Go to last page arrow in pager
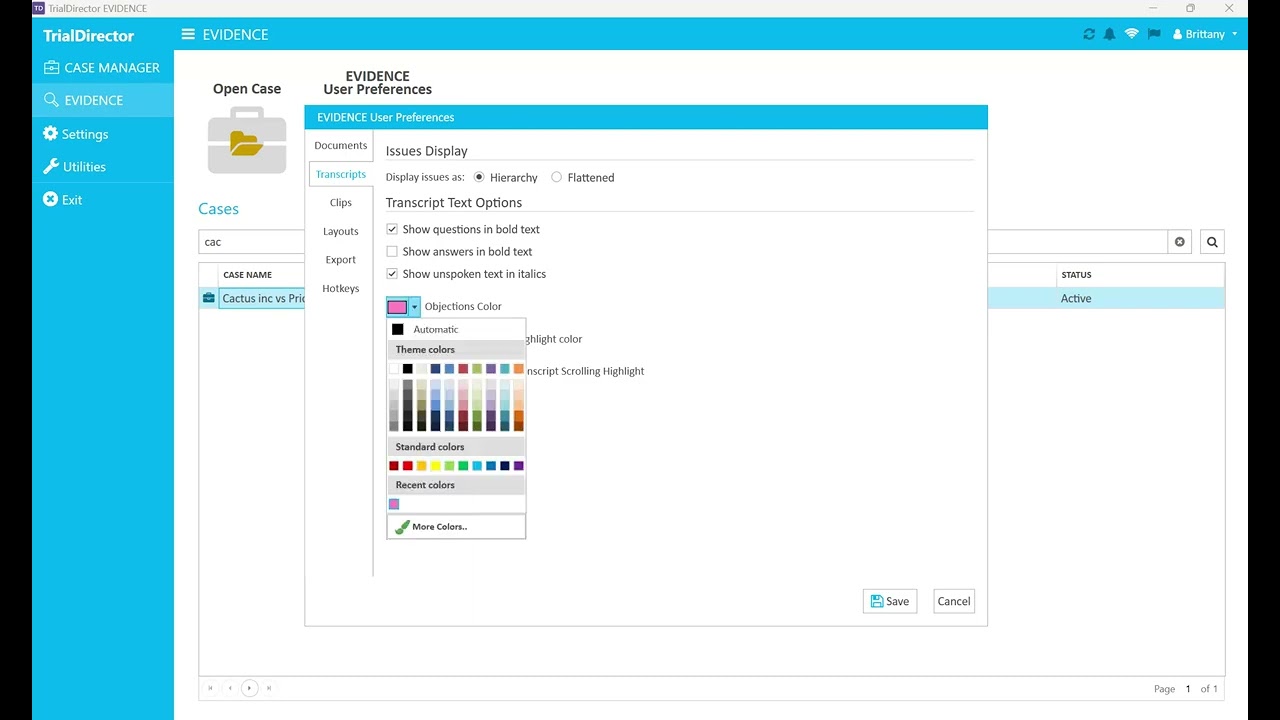 pyautogui.click(x=269, y=688)
